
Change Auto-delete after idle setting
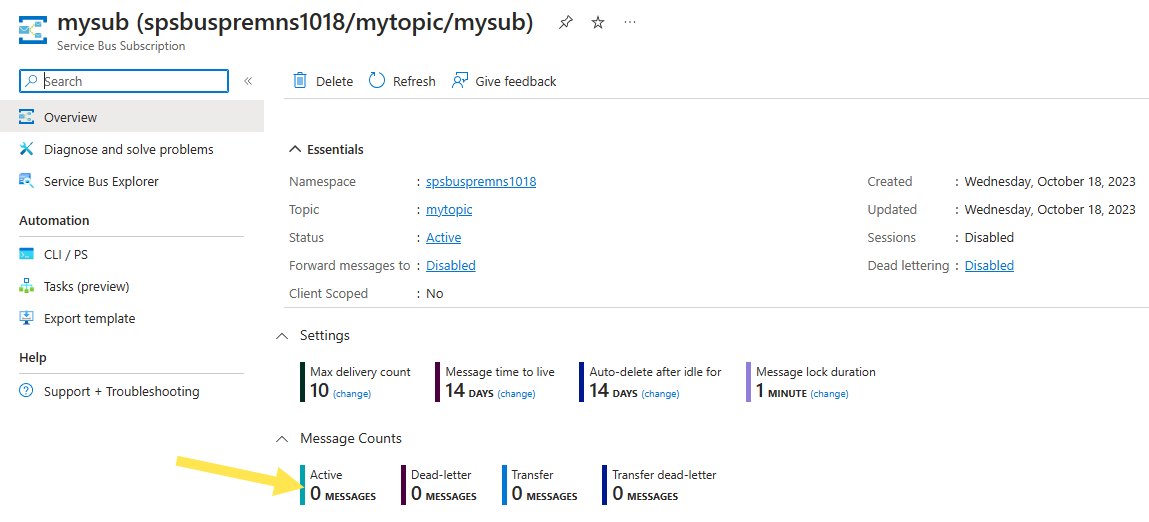[660, 394]
